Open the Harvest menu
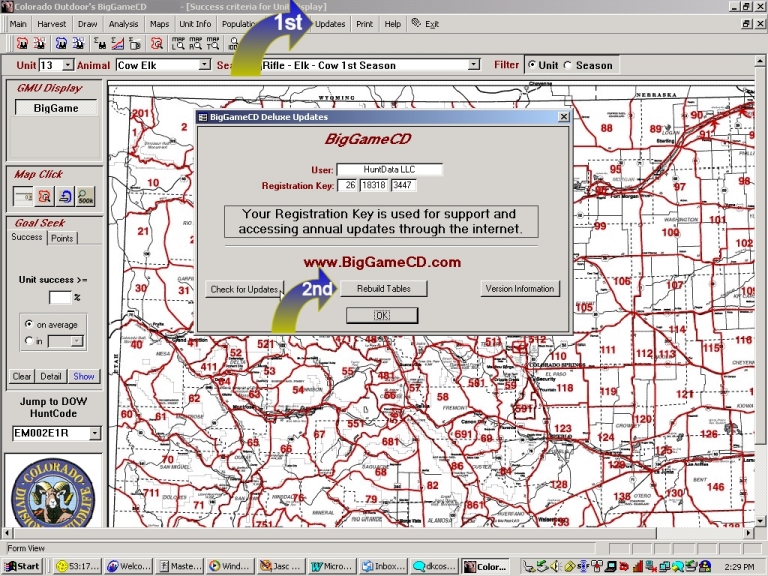Image resolution: width=768 pixels, height=576 pixels. [x=51, y=24]
